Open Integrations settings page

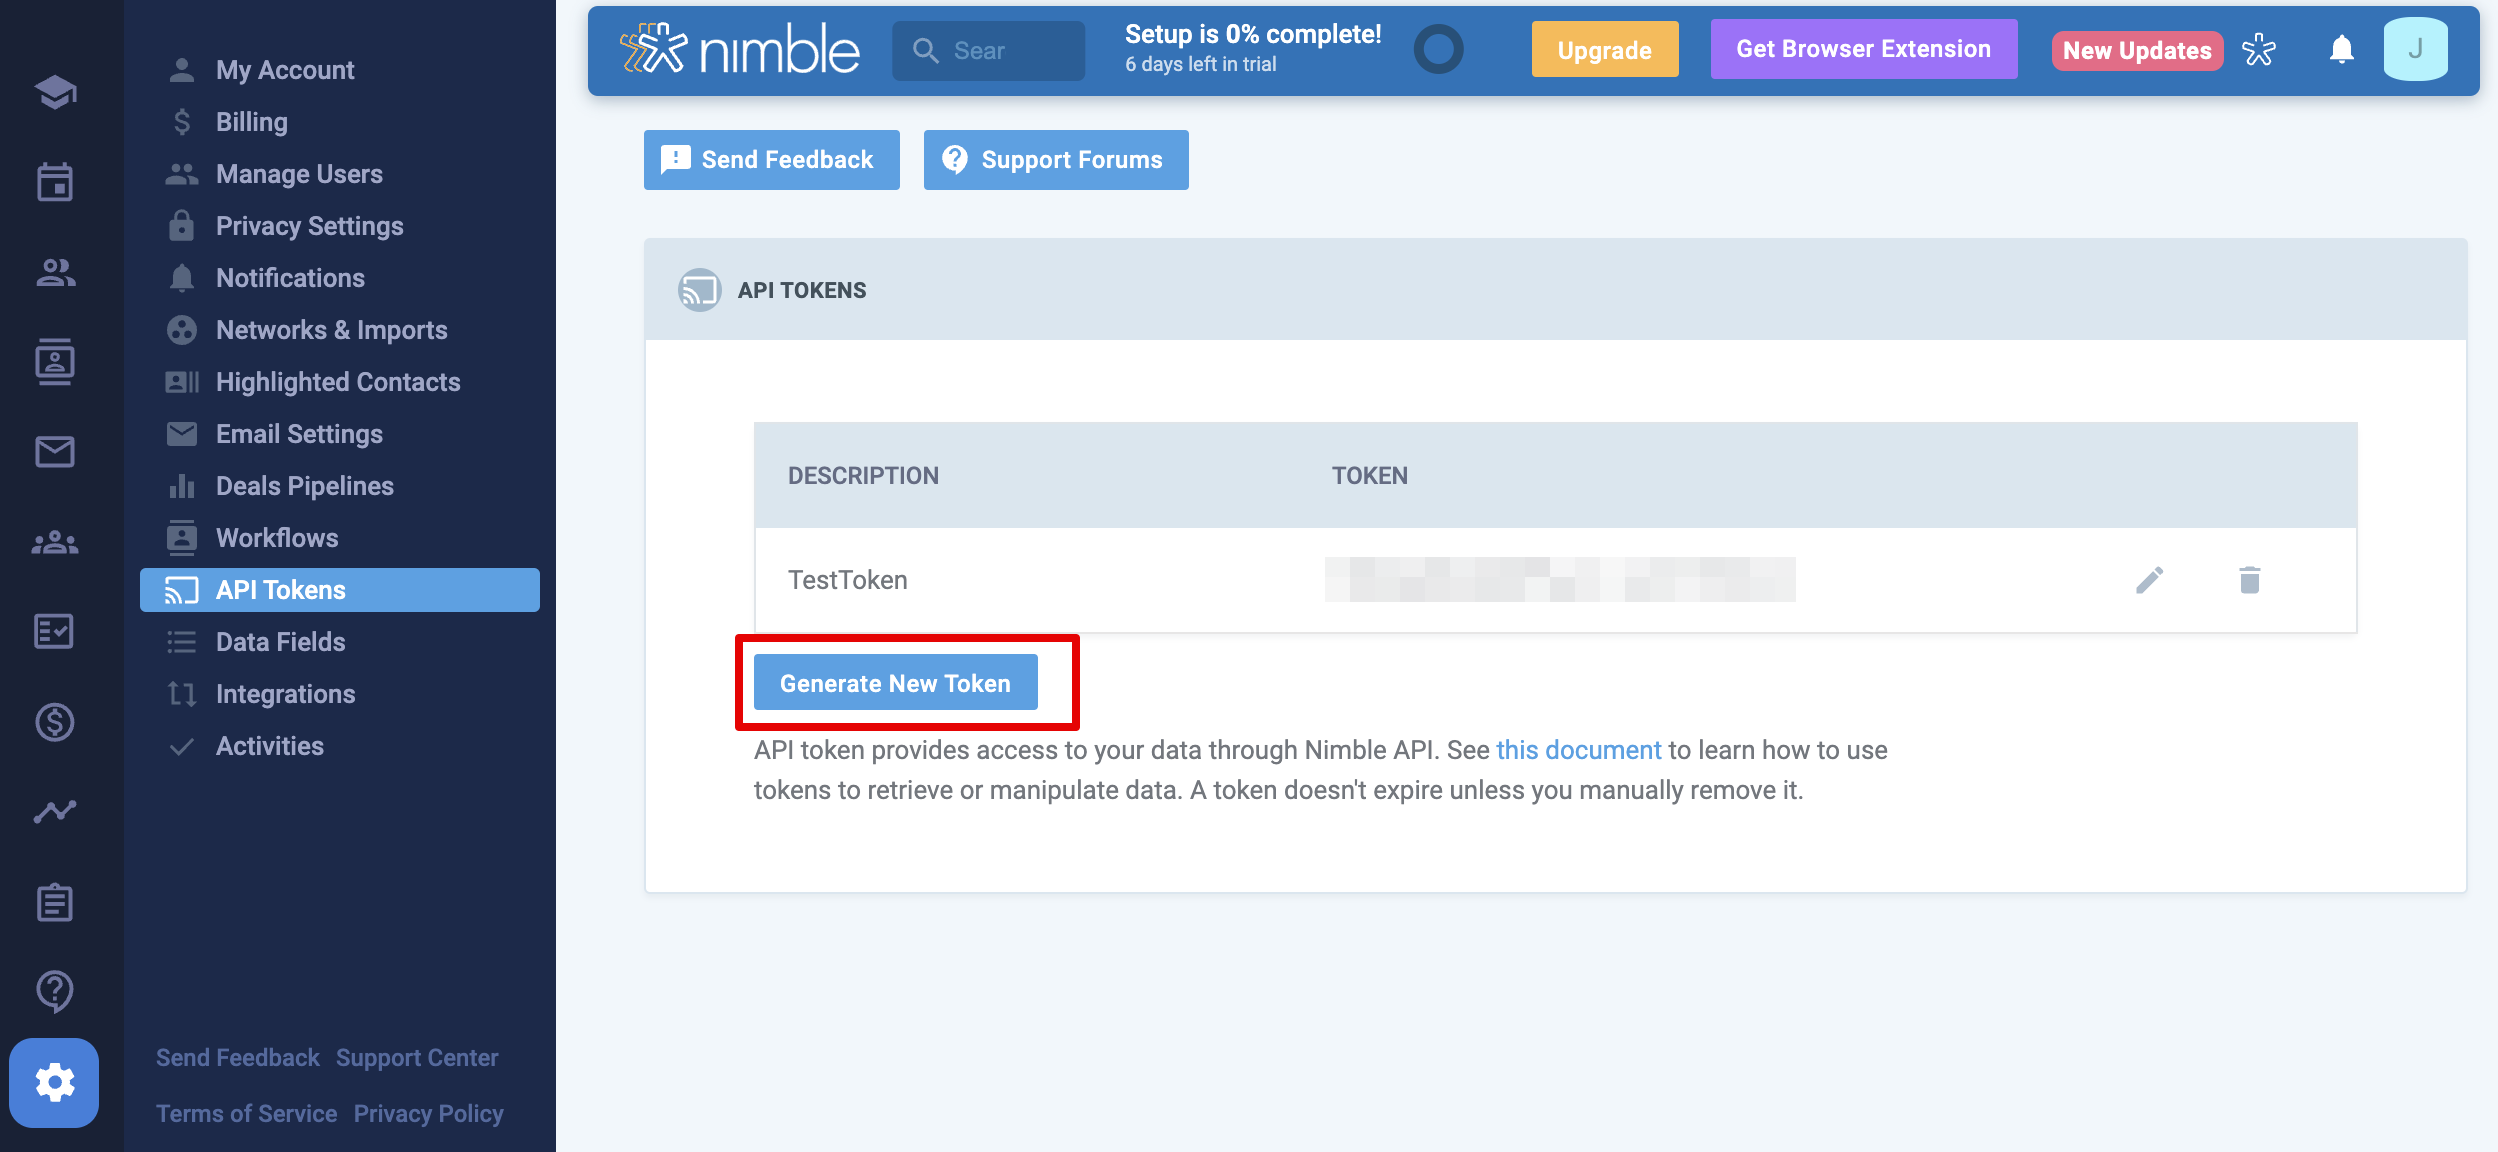(285, 694)
